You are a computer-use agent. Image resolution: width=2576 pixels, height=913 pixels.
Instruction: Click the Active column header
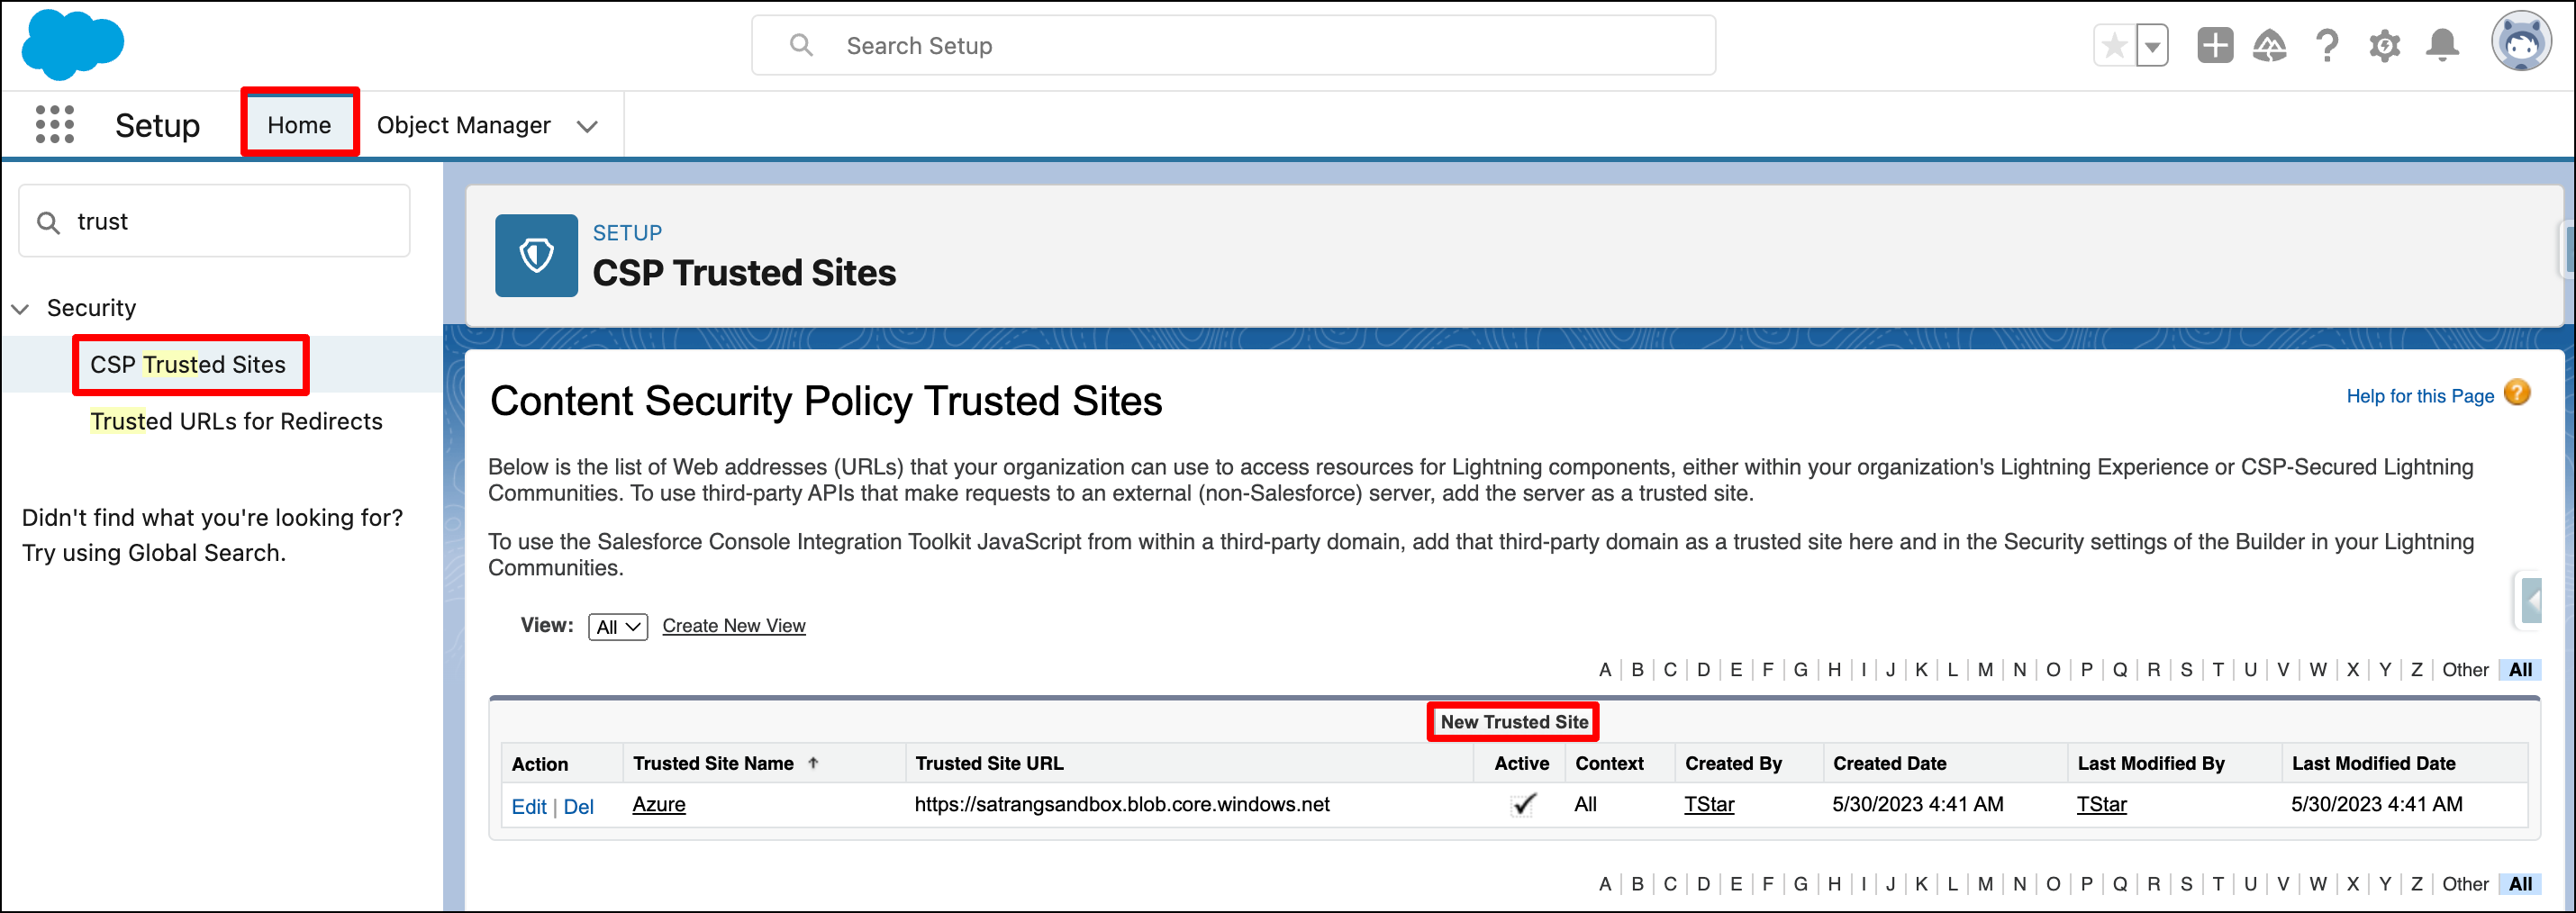(1521, 763)
